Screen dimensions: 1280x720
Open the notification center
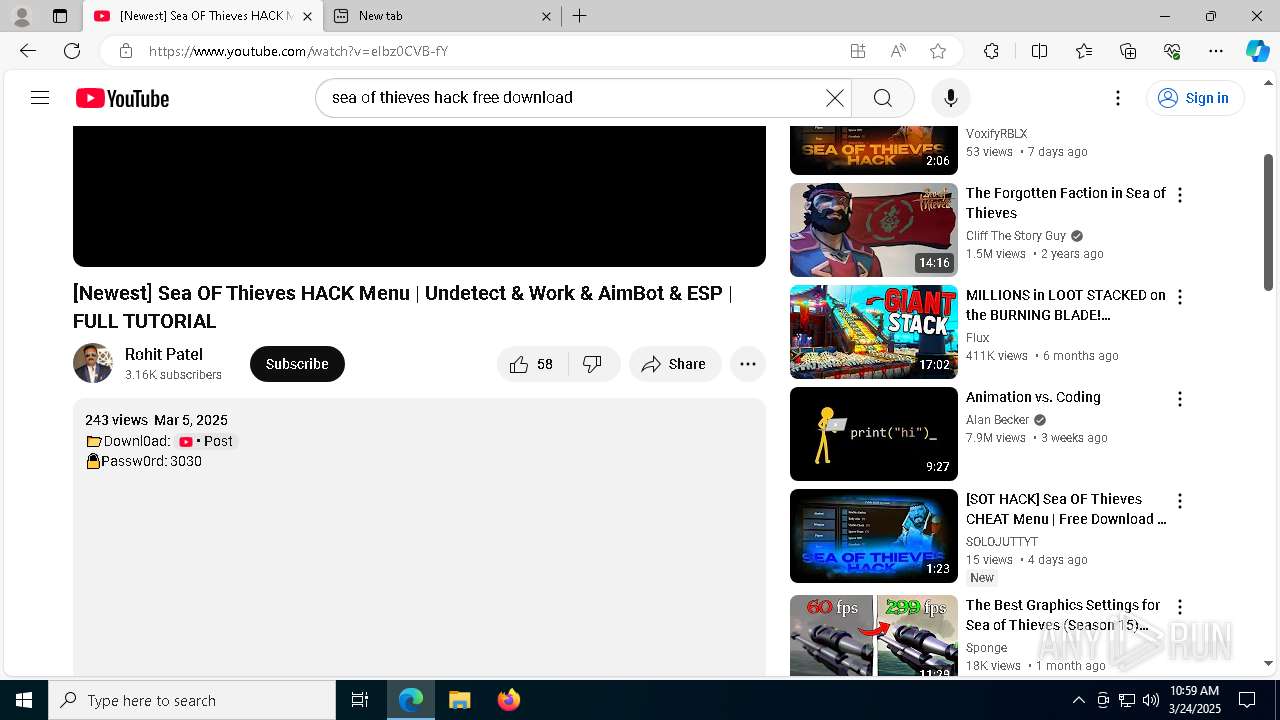pos(1247,700)
